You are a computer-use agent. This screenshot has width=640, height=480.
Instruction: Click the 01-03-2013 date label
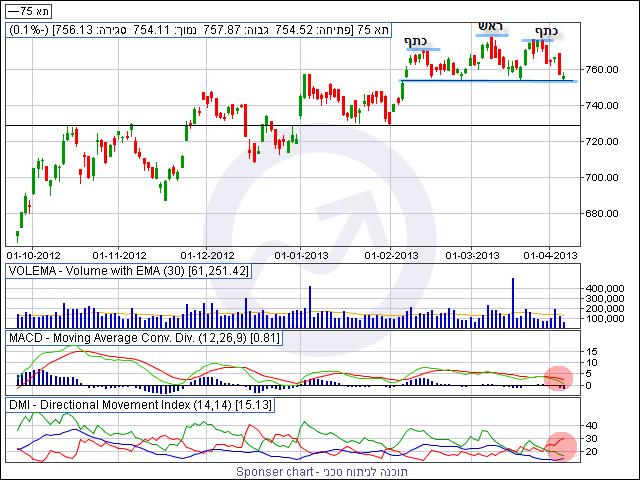tap(472, 256)
